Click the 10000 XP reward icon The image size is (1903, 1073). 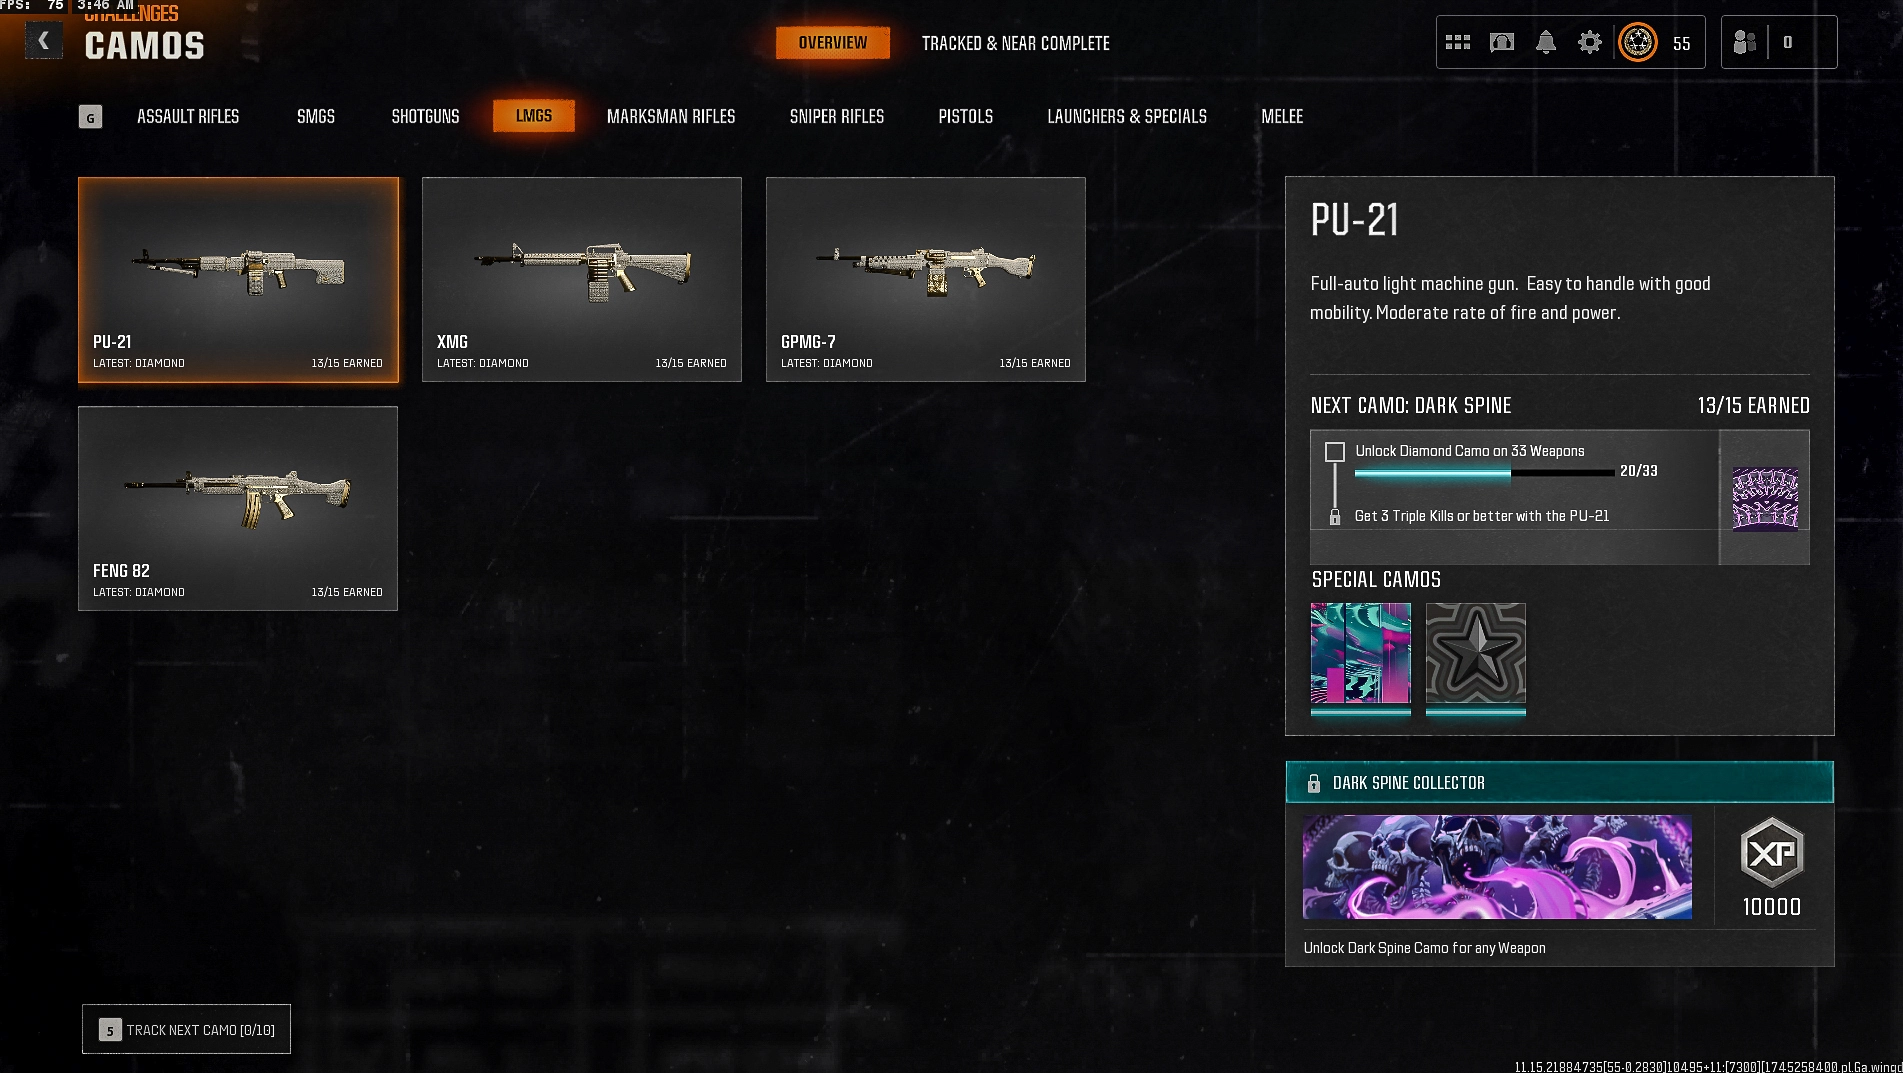click(1772, 853)
